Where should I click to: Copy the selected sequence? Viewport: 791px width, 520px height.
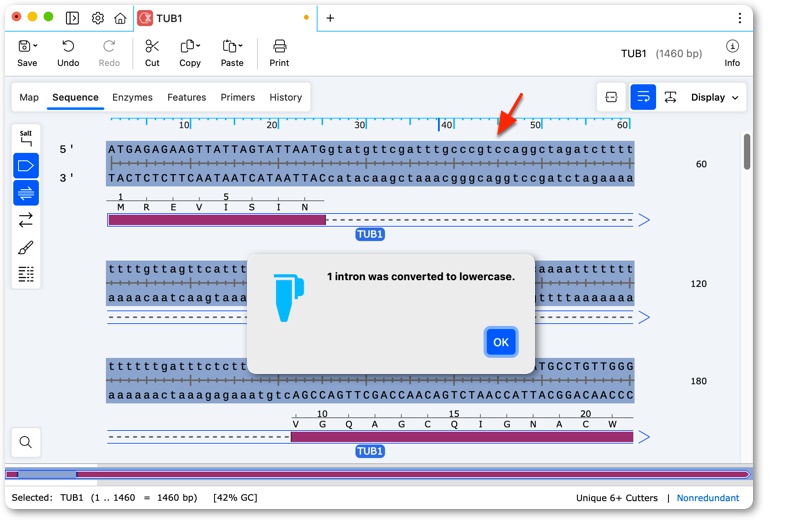pyautogui.click(x=190, y=52)
